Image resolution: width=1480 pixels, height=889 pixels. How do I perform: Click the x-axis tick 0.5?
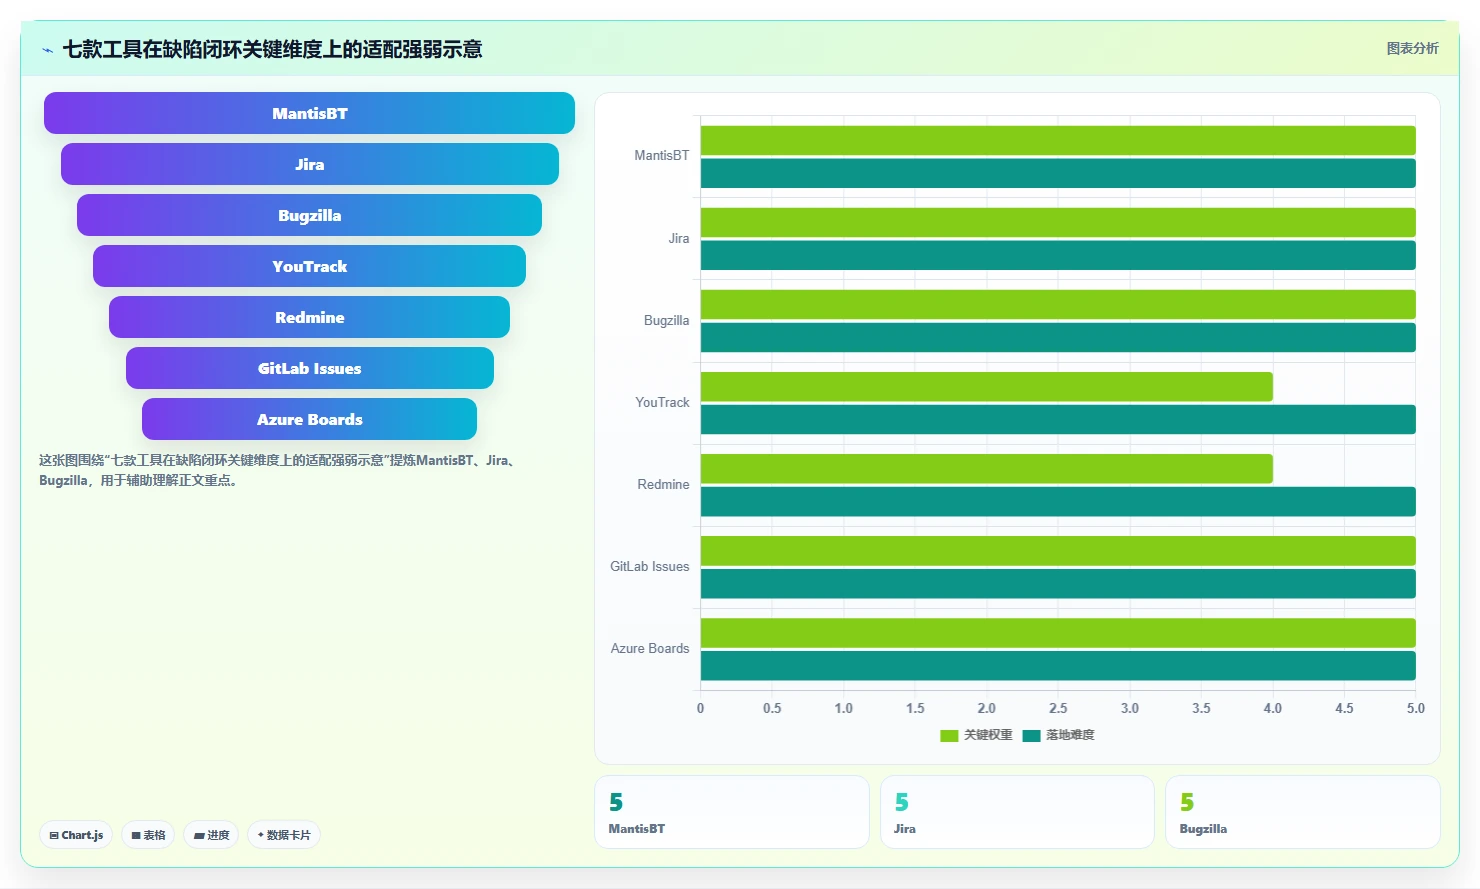point(772,708)
